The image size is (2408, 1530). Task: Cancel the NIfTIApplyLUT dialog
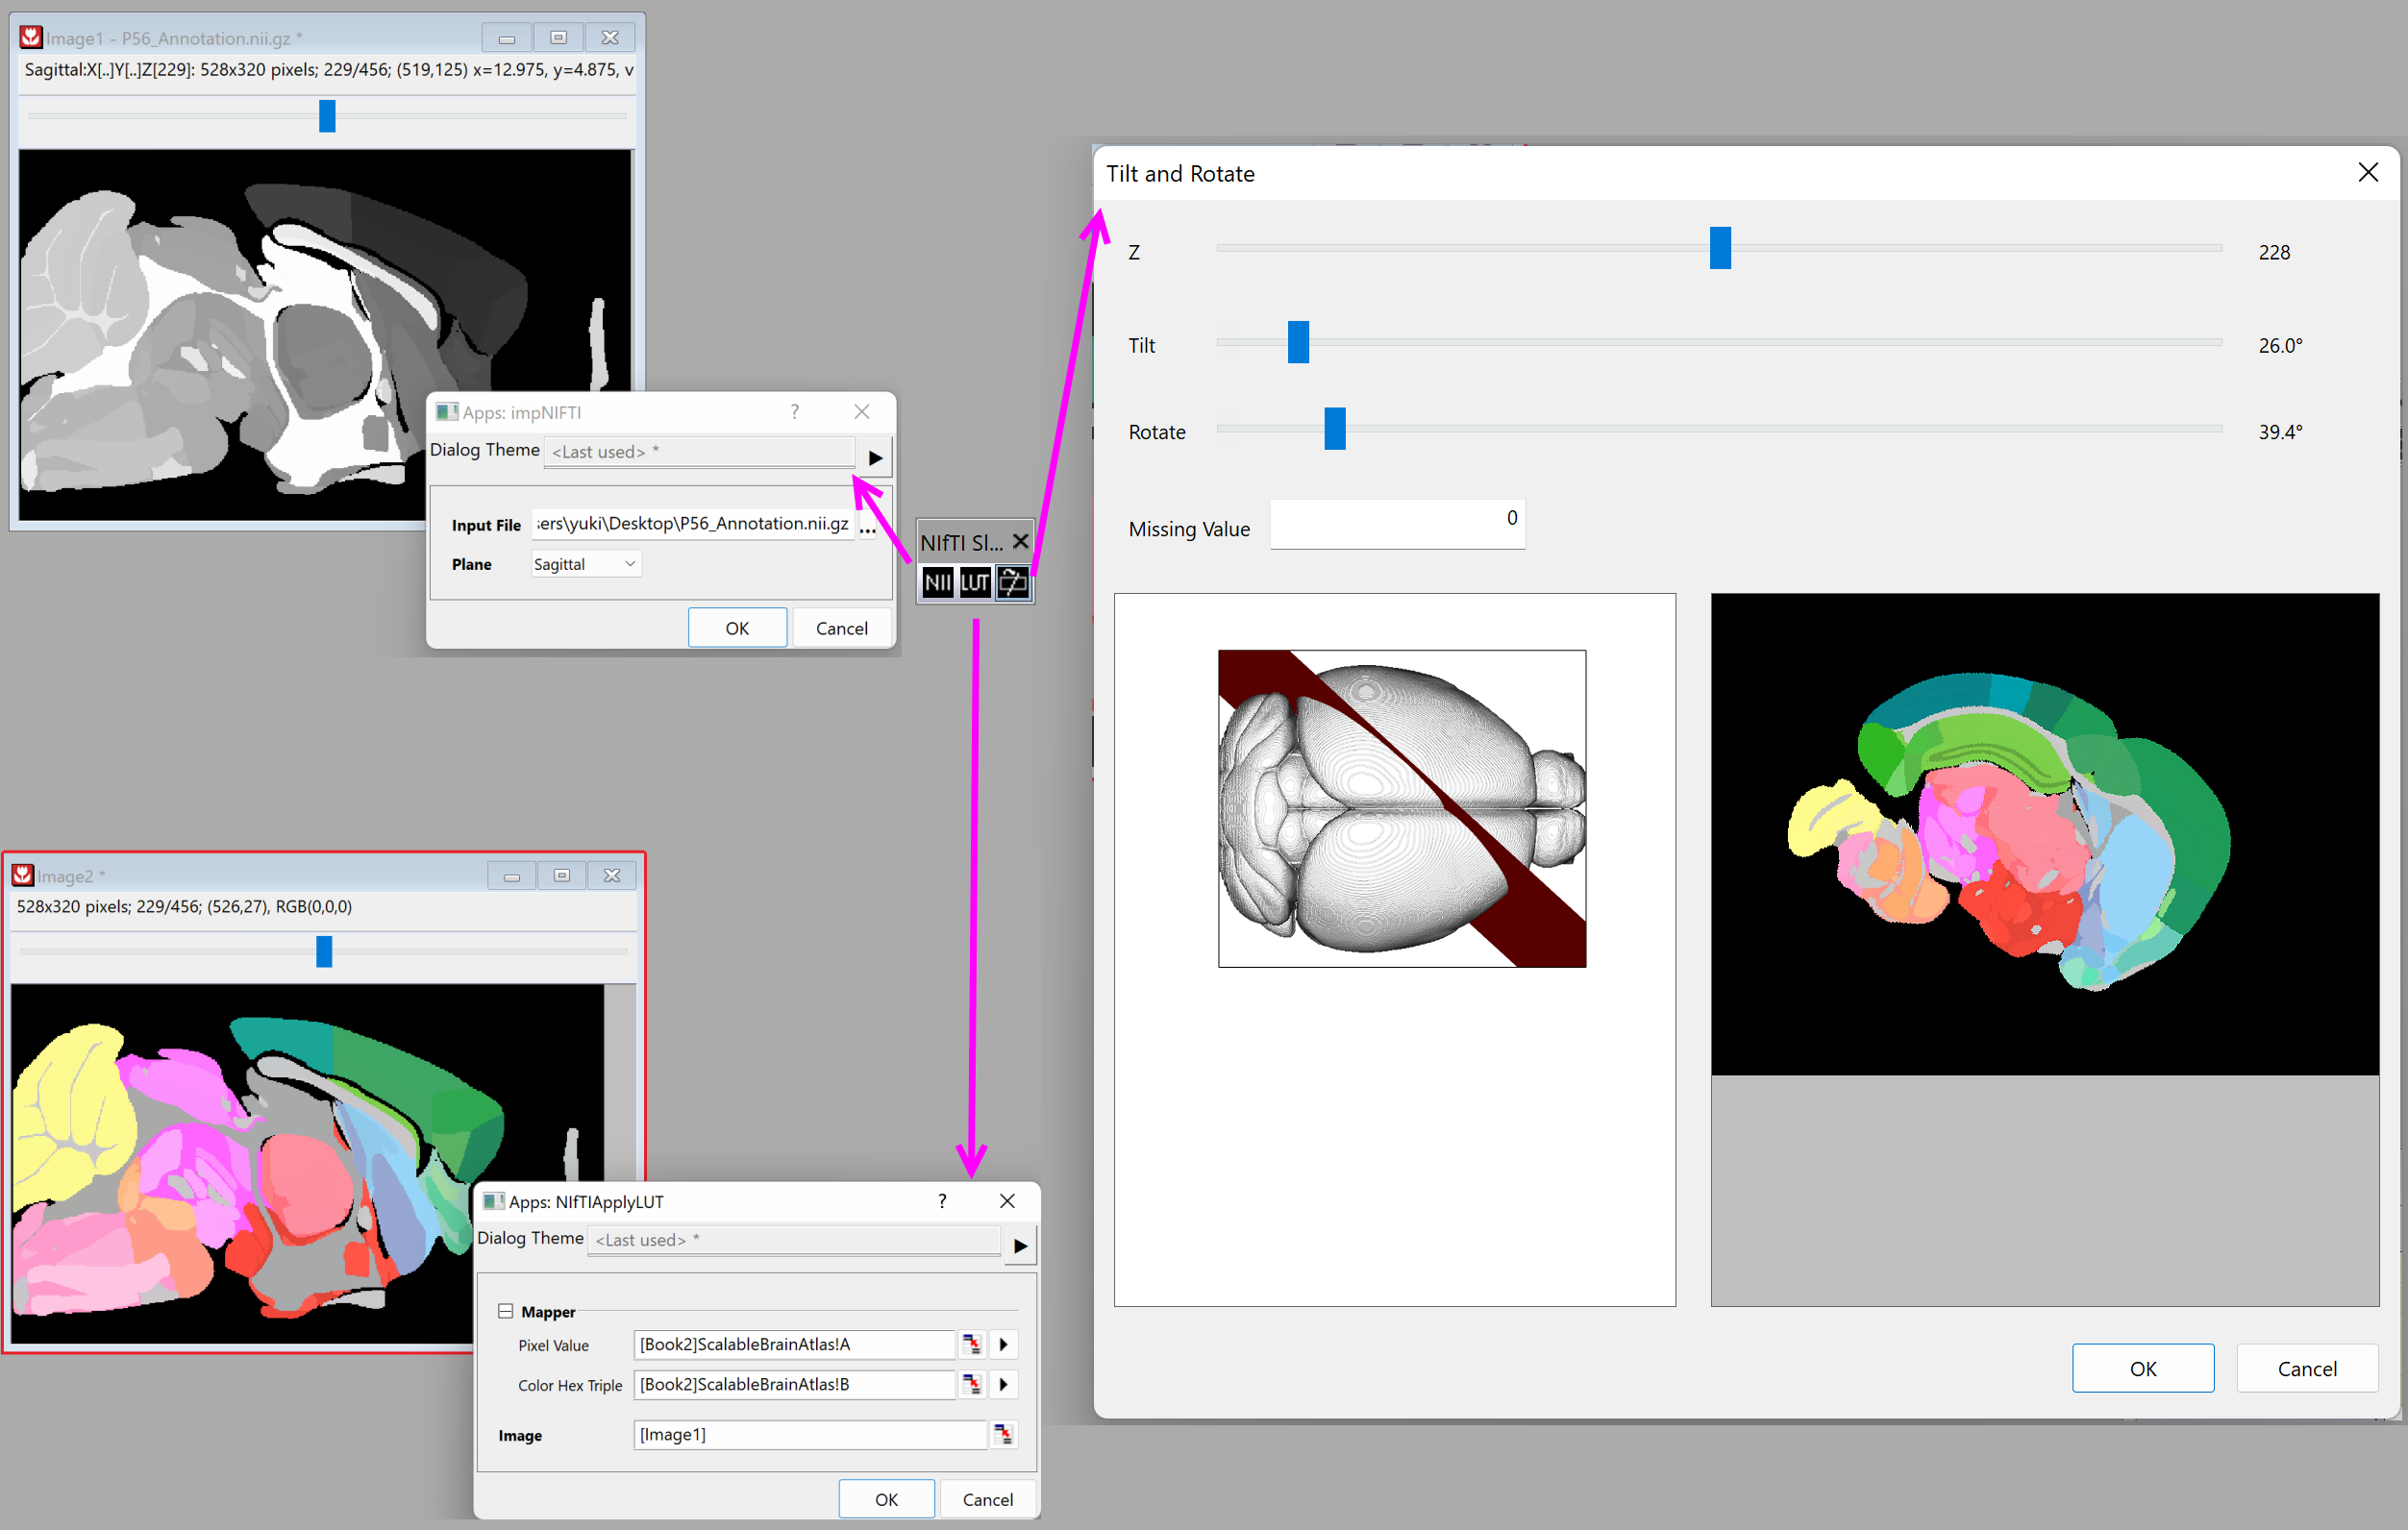987,1499
